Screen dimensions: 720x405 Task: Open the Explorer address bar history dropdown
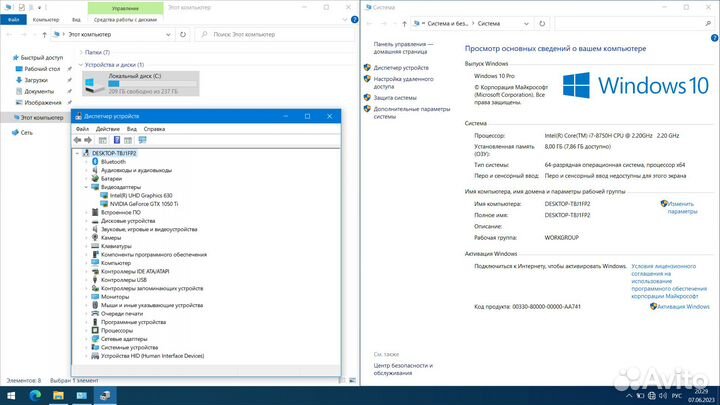point(168,34)
